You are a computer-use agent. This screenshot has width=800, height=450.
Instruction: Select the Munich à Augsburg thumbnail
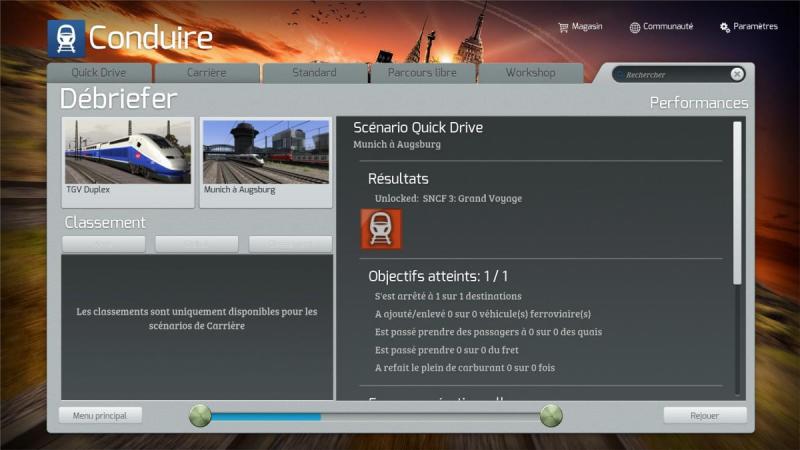(x=266, y=162)
